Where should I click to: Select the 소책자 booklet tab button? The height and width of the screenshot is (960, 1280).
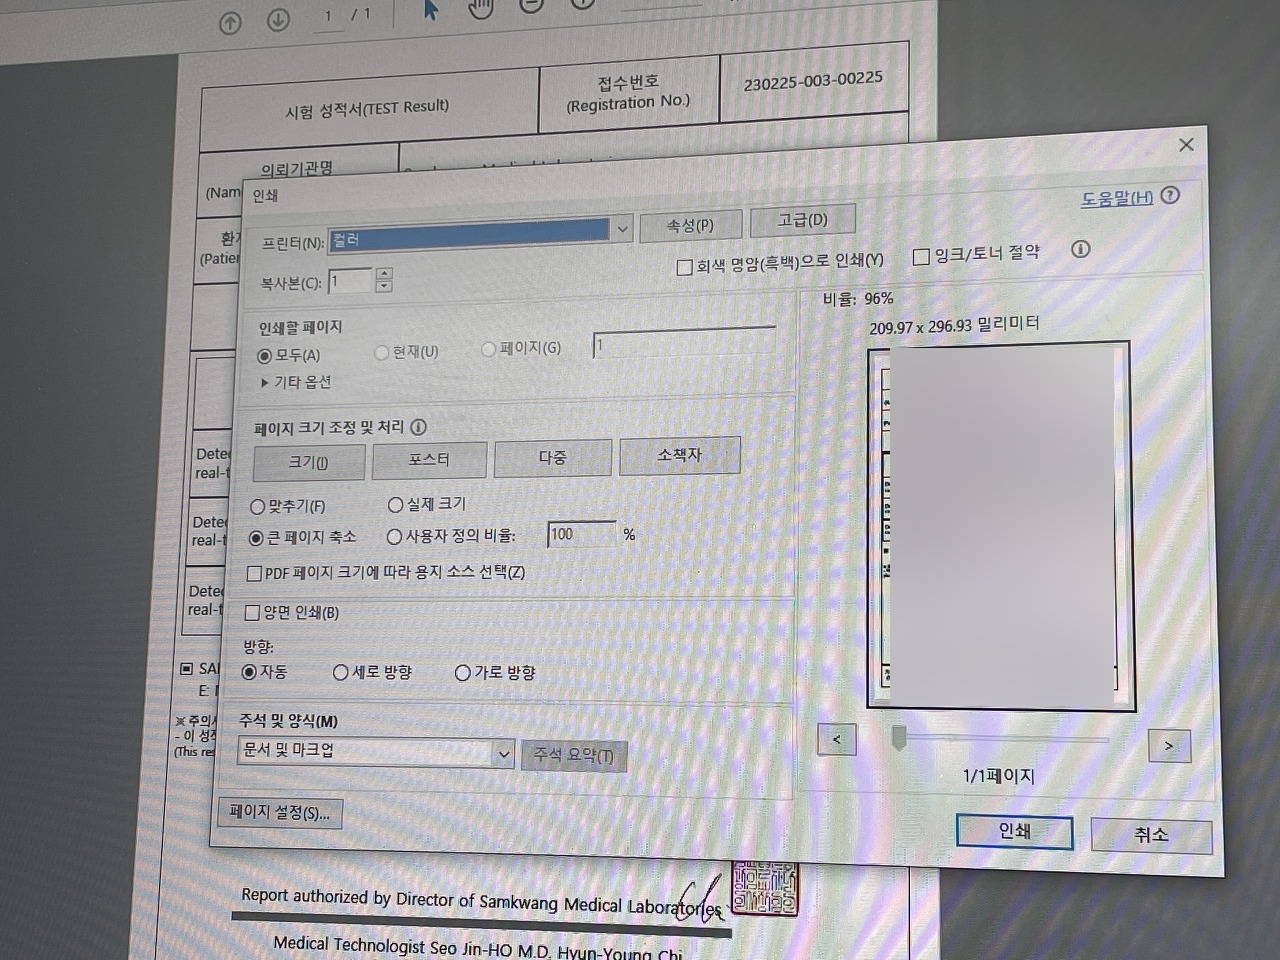click(x=680, y=455)
